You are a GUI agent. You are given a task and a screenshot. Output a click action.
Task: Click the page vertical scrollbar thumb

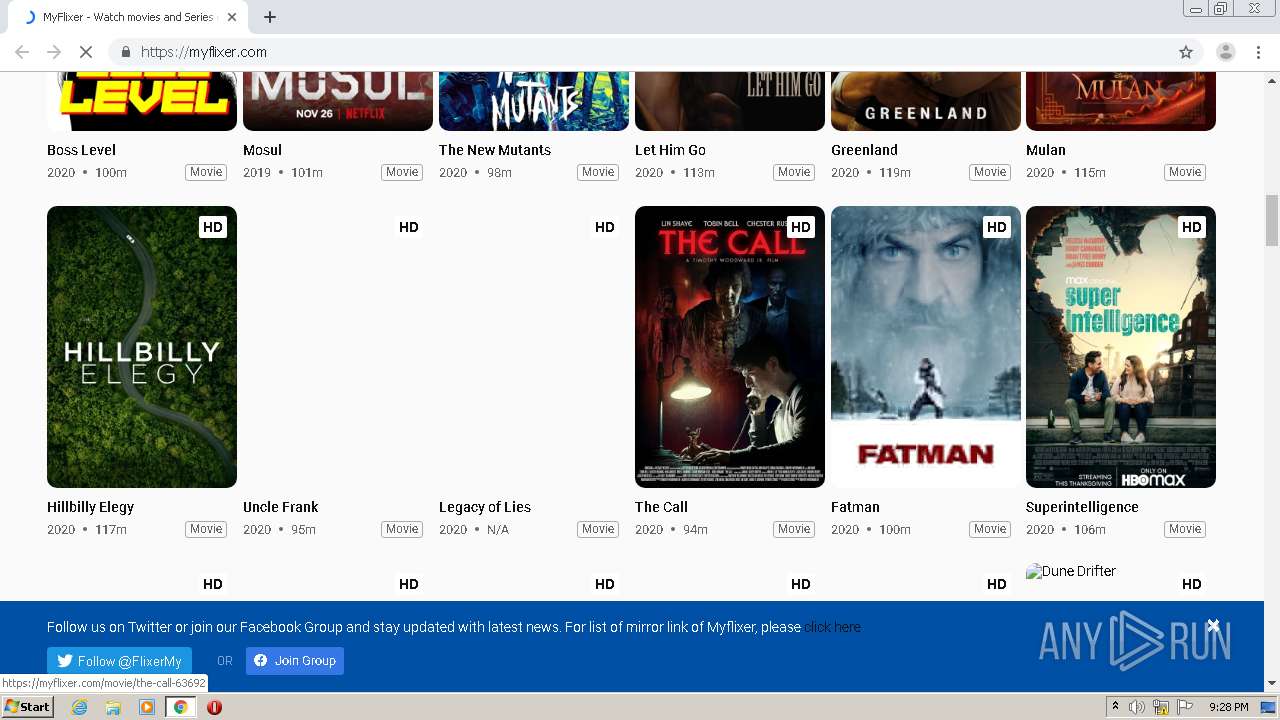click(1272, 220)
